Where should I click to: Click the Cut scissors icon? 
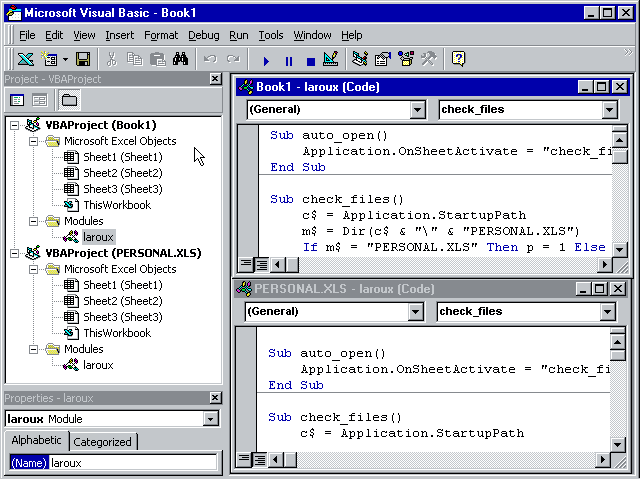pos(111,59)
